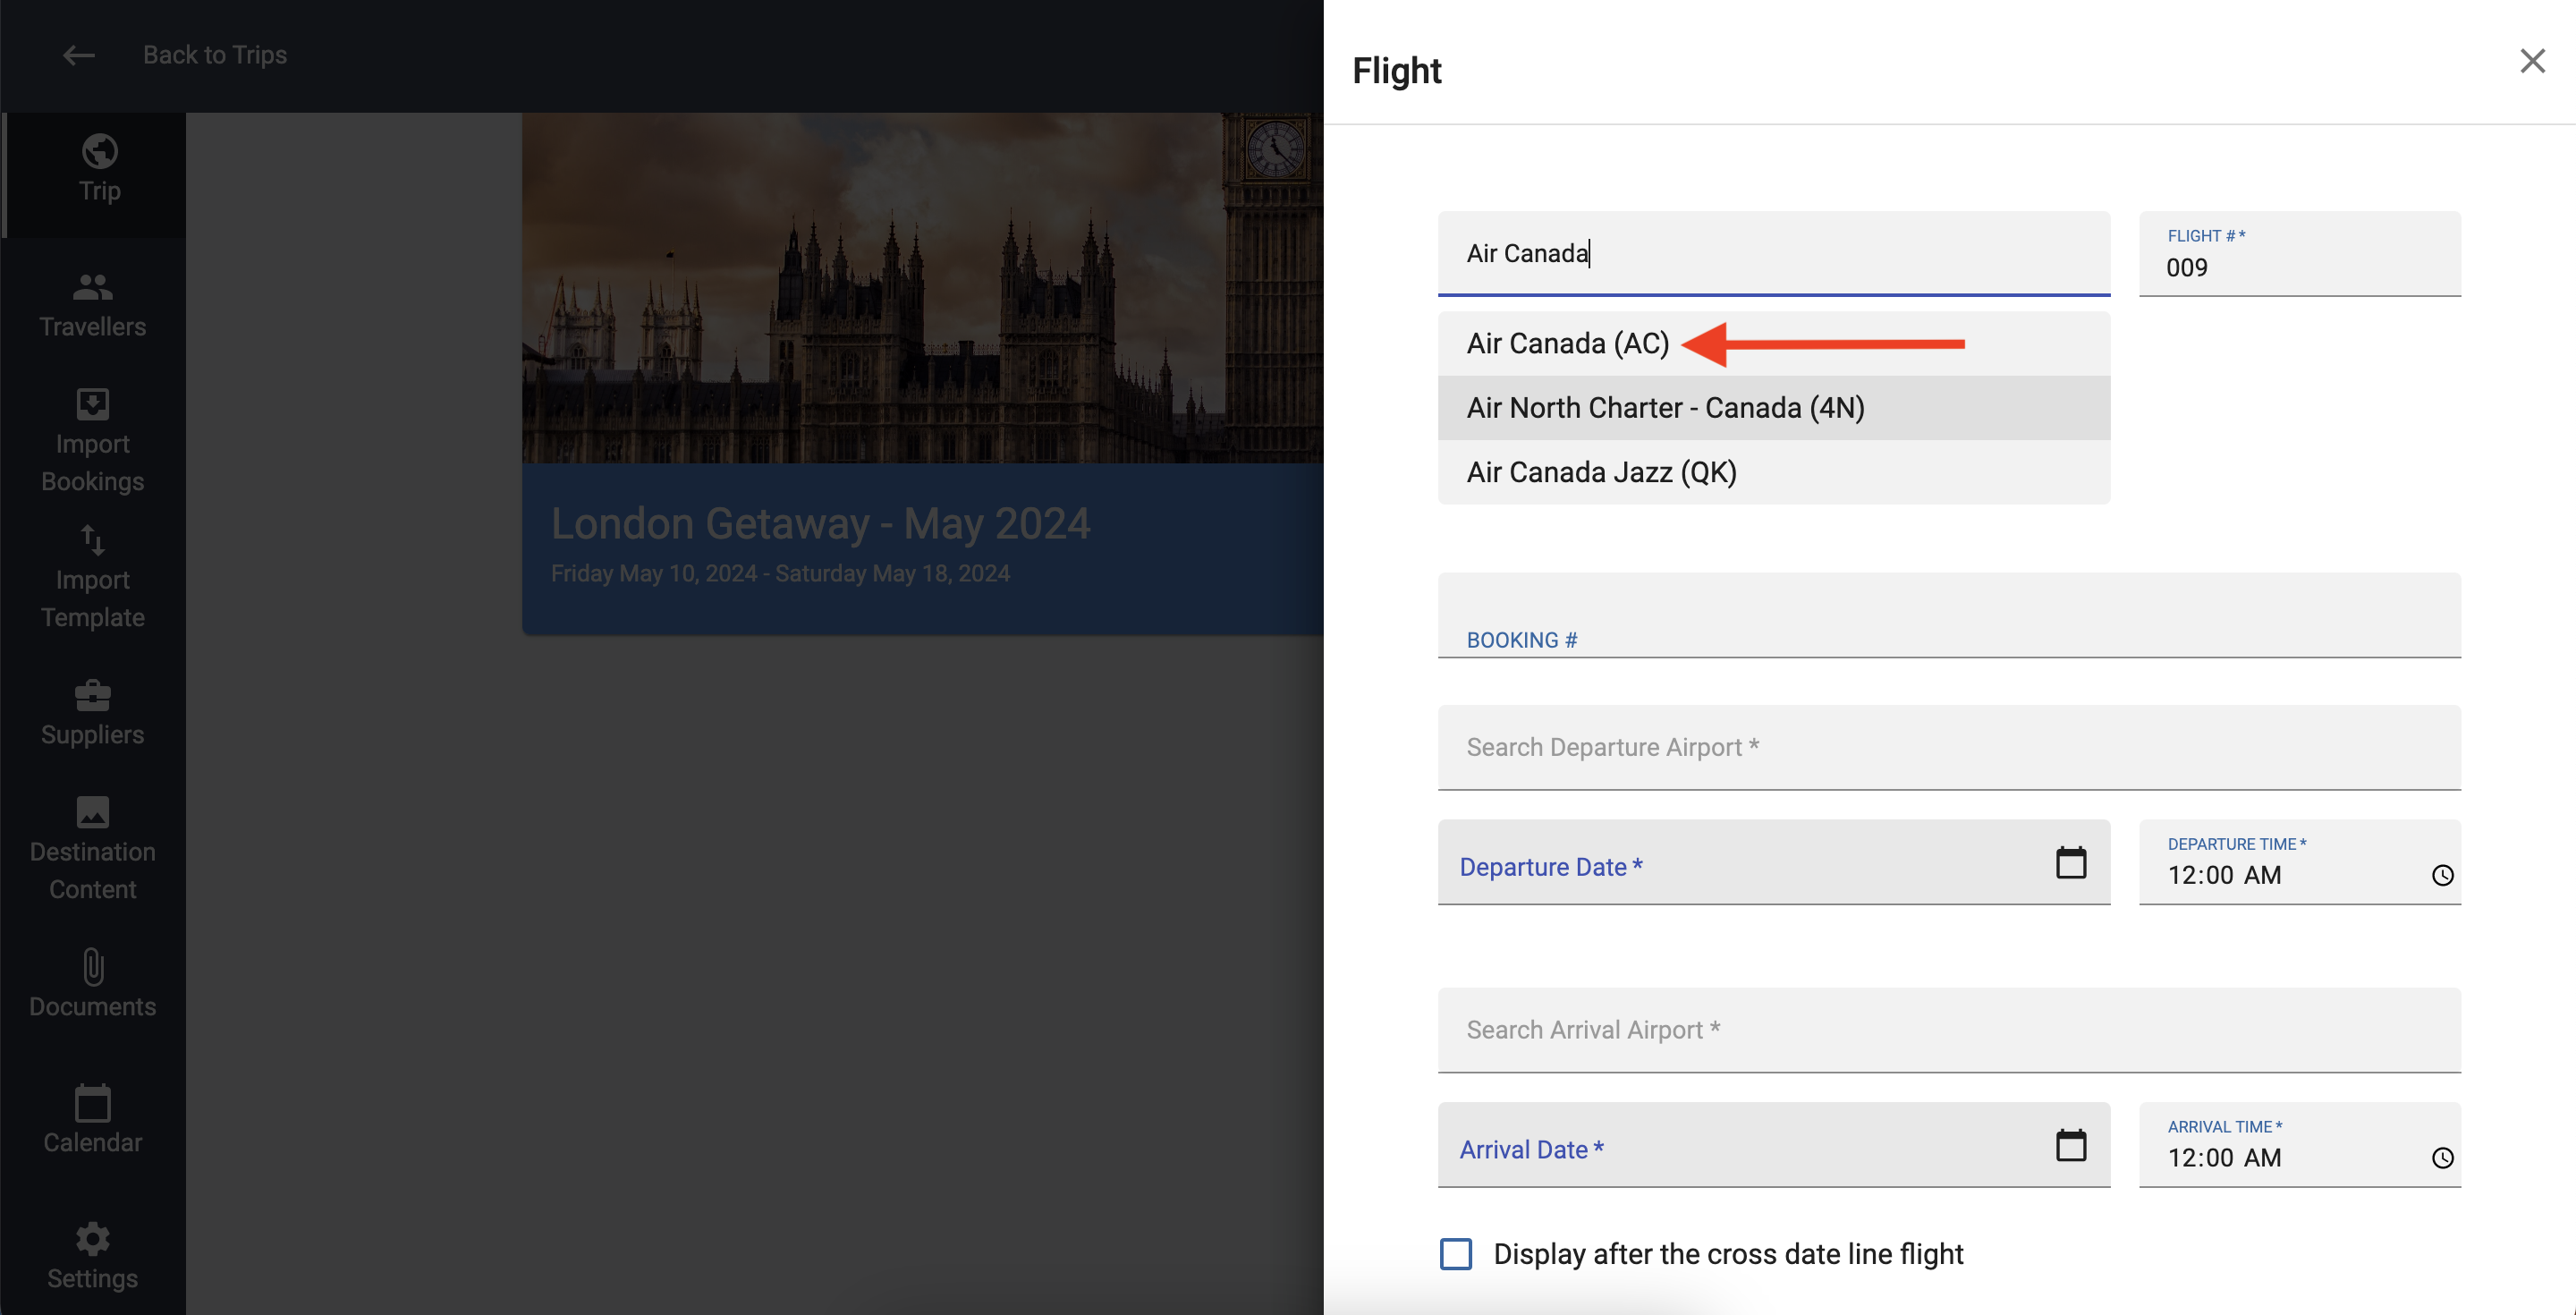Open the Destination Content image icon
The height and width of the screenshot is (1315, 2576).
click(92, 812)
